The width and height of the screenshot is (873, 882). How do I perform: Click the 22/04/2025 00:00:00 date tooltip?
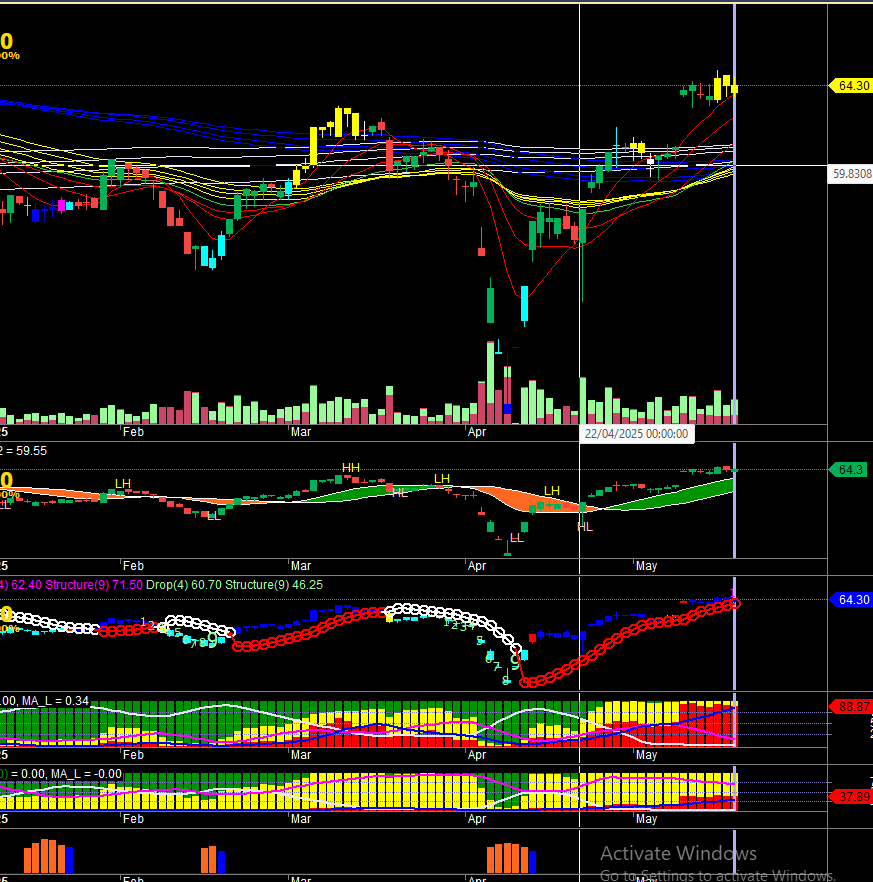coord(636,434)
